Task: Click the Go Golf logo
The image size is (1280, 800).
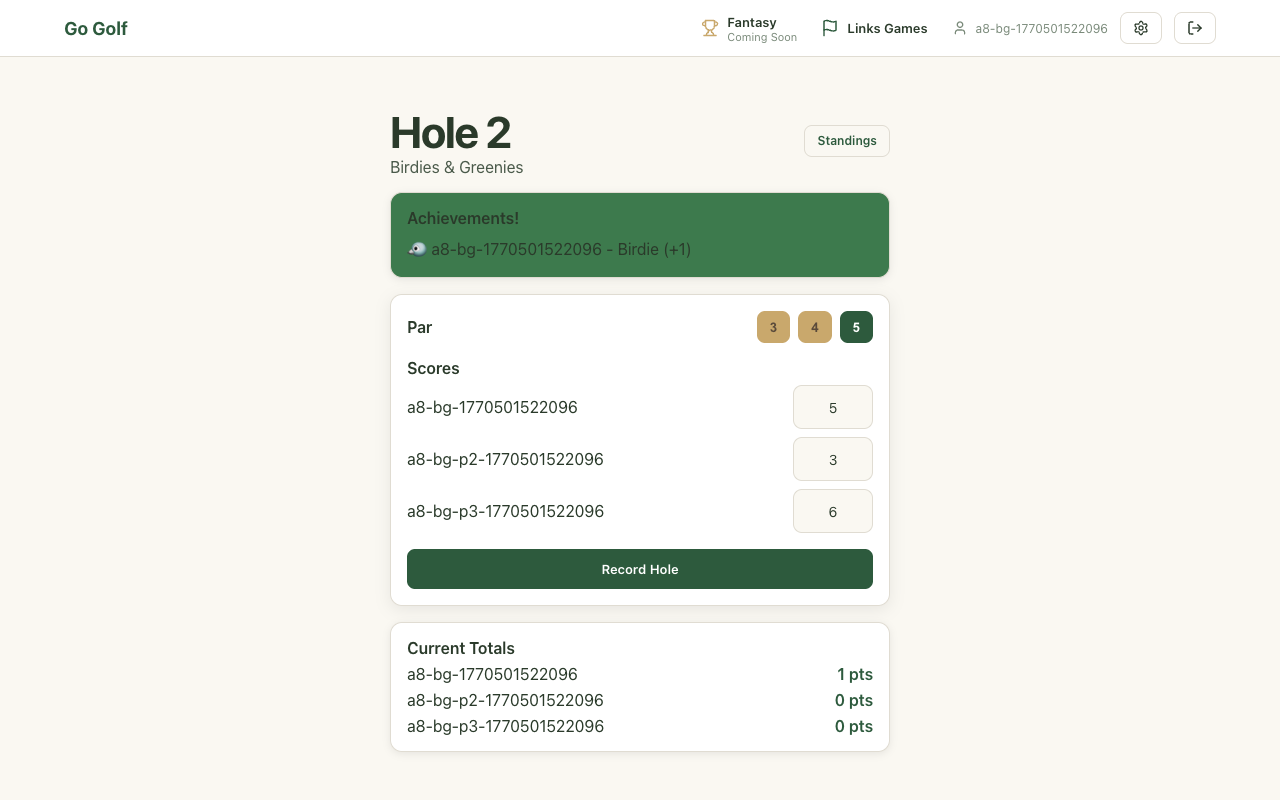Action: coord(96,29)
